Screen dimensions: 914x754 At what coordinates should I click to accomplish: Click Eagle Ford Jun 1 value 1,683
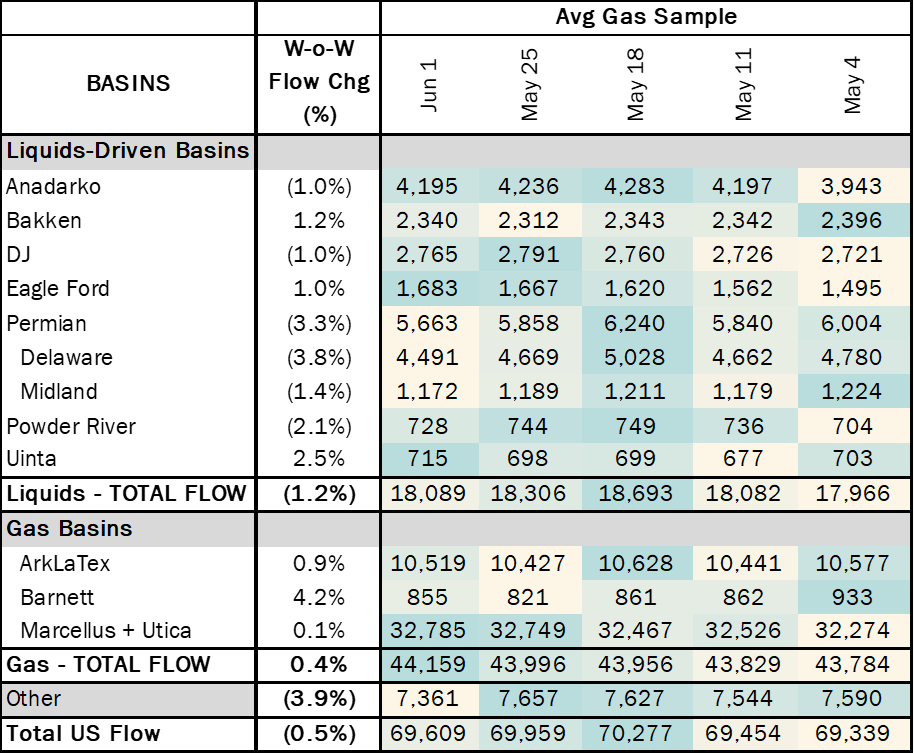(427, 289)
